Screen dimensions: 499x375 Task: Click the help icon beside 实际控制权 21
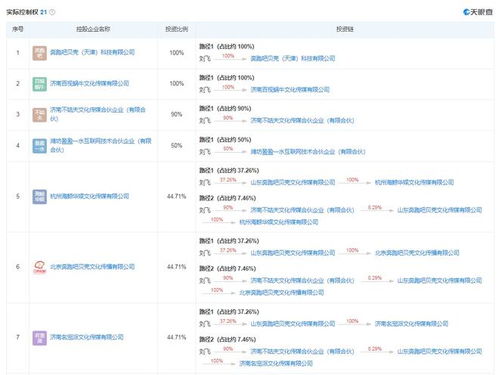pyautogui.click(x=52, y=12)
